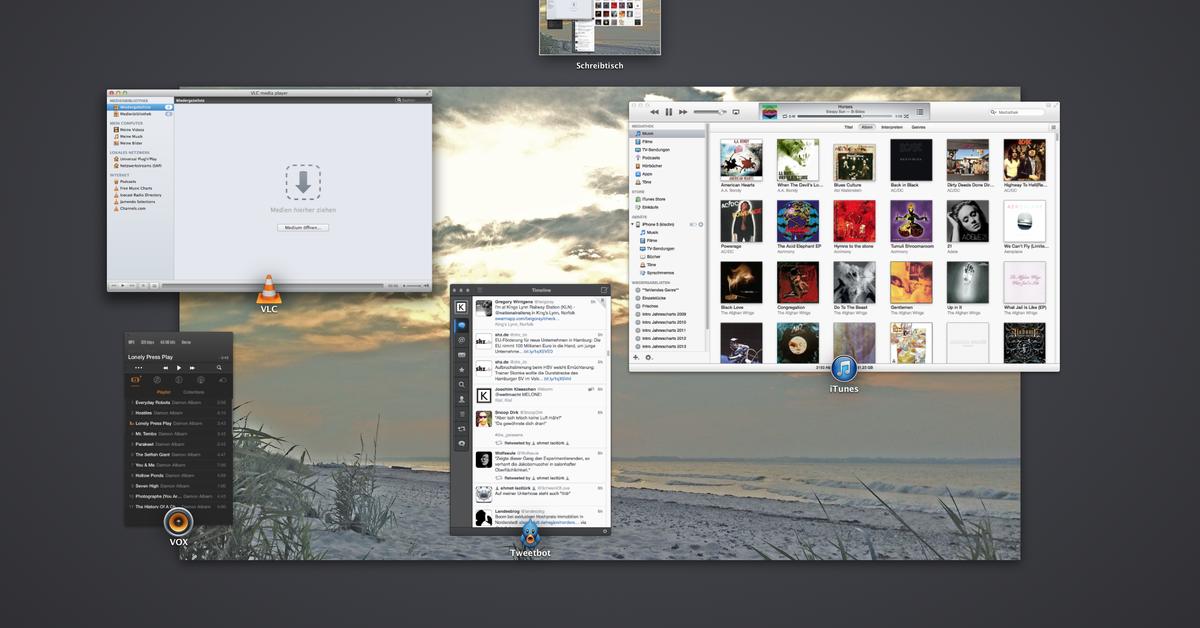Select The Selfish Giant track in VOX

click(178, 454)
